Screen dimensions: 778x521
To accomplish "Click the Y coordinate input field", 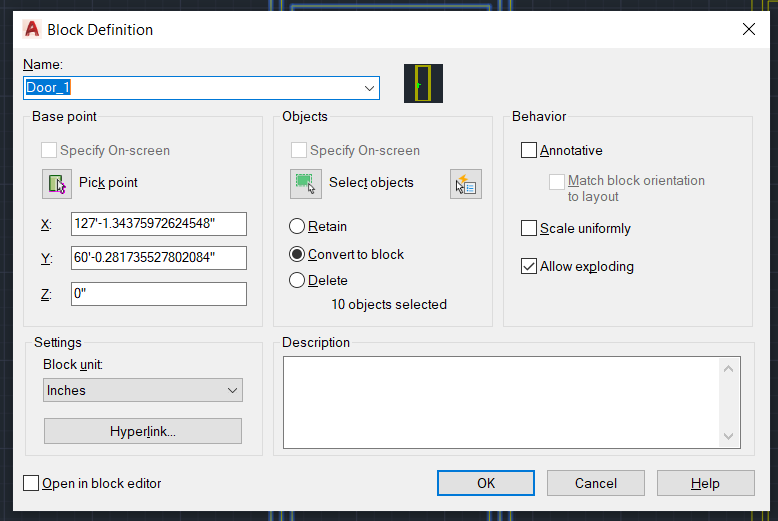I will pyautogui.click(x=159, y=258).
